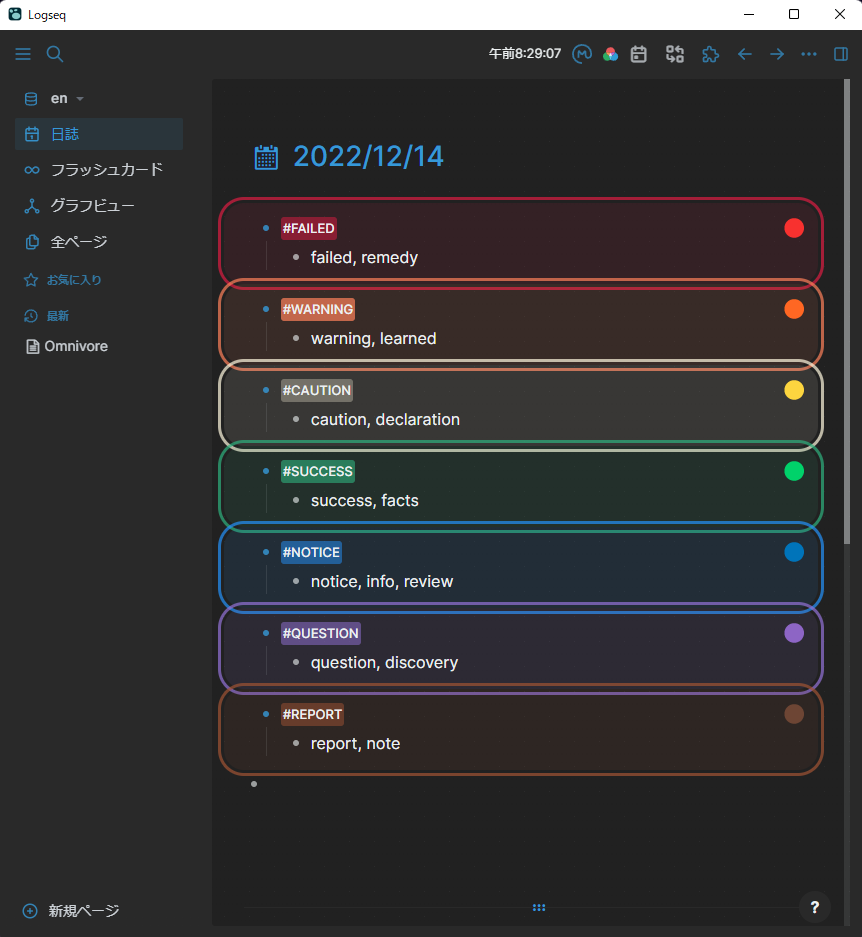Click the #REPORT tag

pos(312,715)
